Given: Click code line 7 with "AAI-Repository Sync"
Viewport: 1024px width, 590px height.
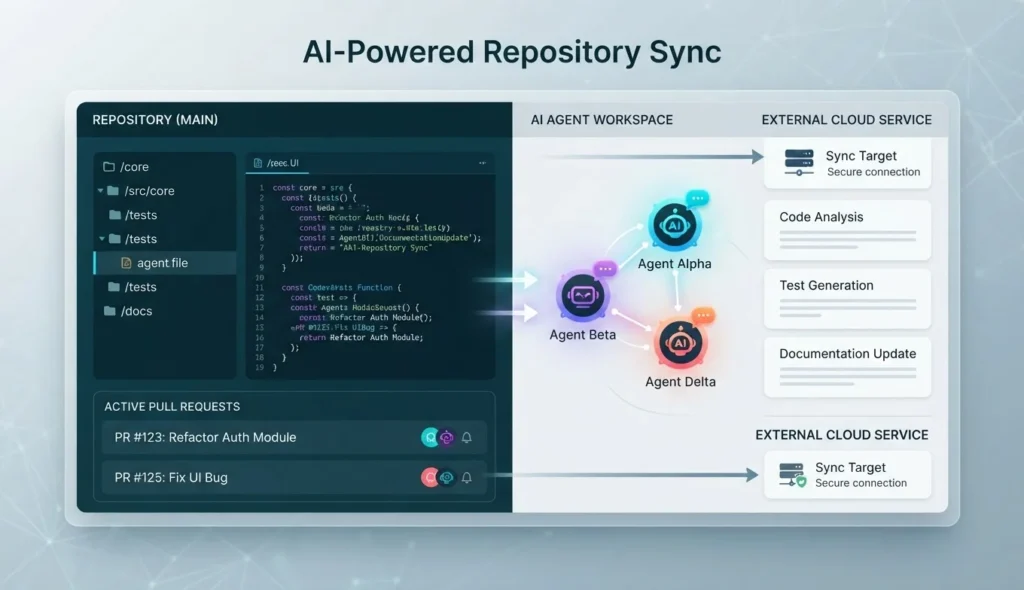Looking at the screenshot, I should 366,248.
